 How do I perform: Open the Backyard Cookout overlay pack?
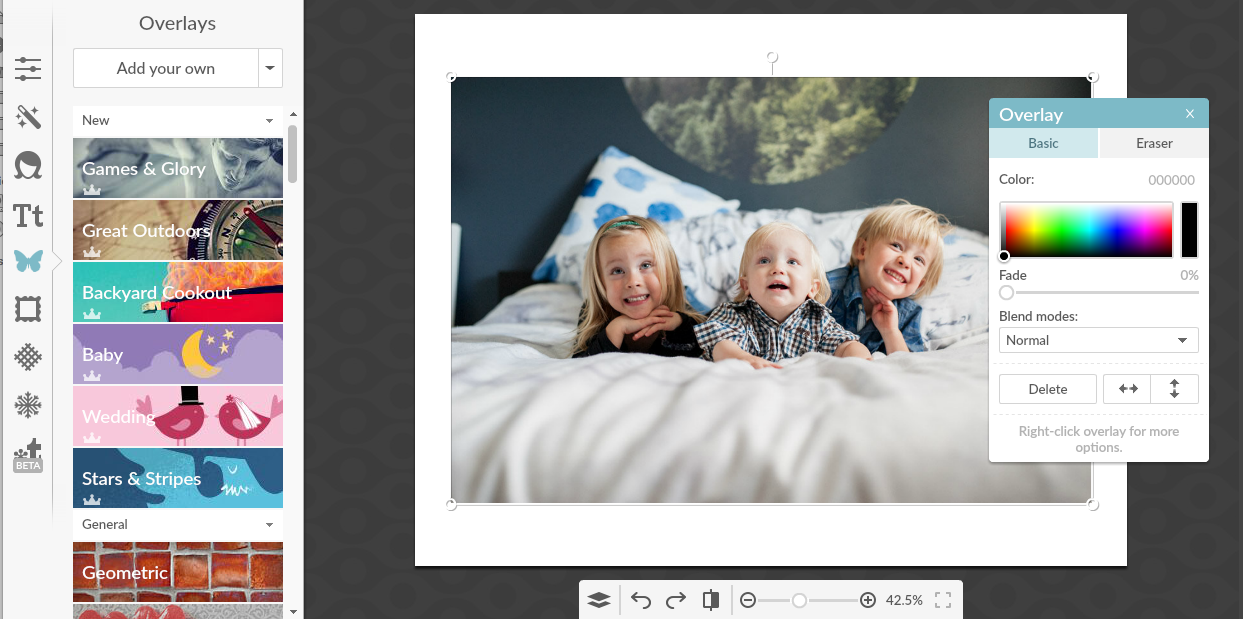click(x=178, y=292)
